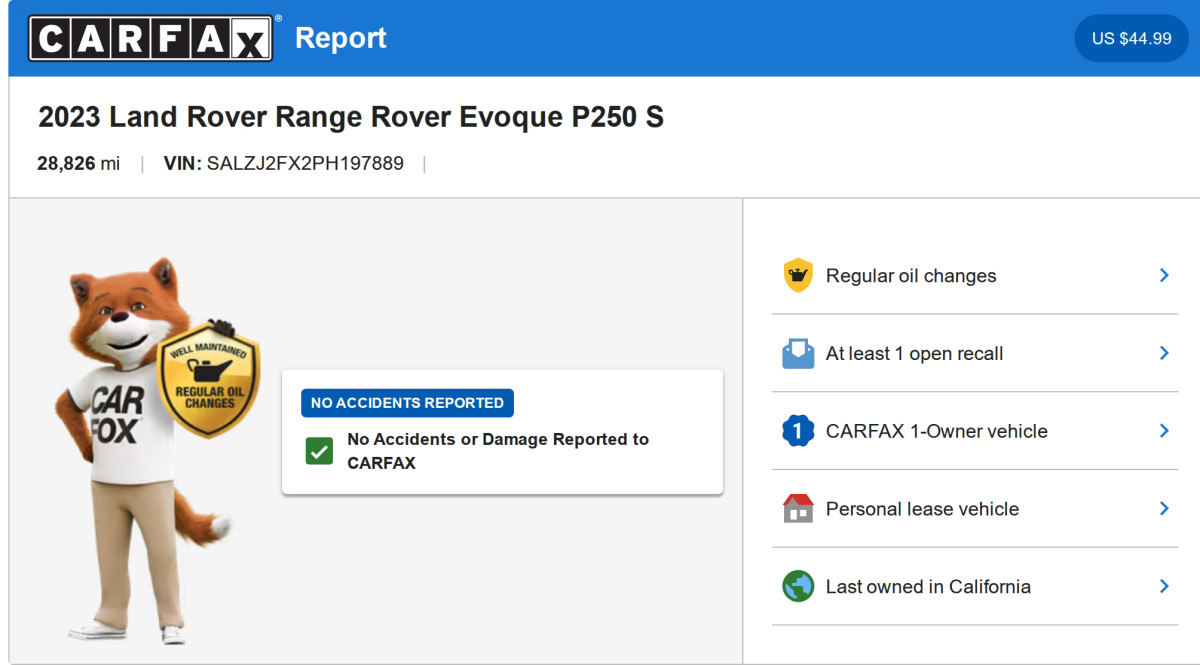
Task: Click the No Accidents Reported blue label
Action: 407,403
